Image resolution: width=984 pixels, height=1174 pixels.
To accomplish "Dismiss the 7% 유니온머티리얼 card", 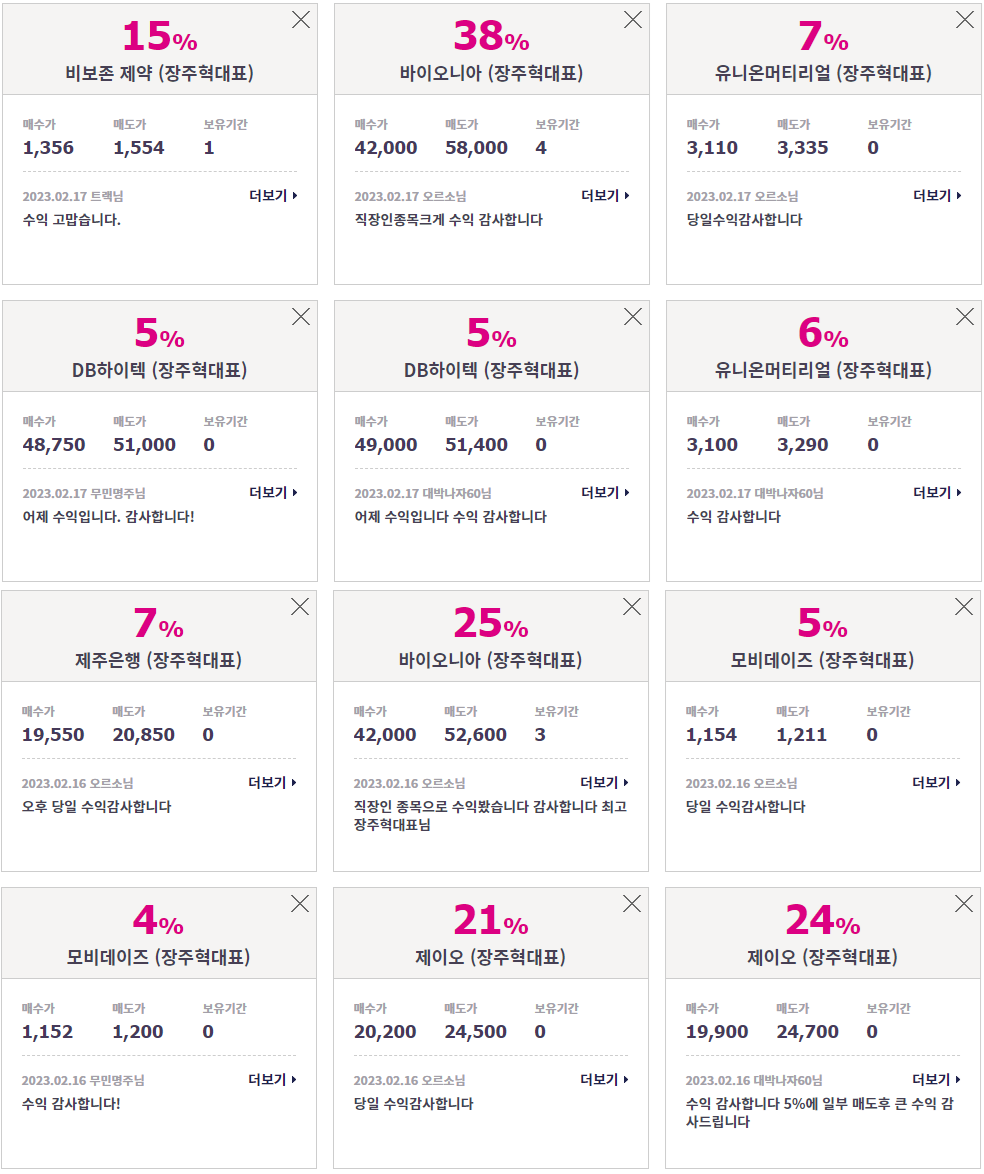I will click(965, 20).
